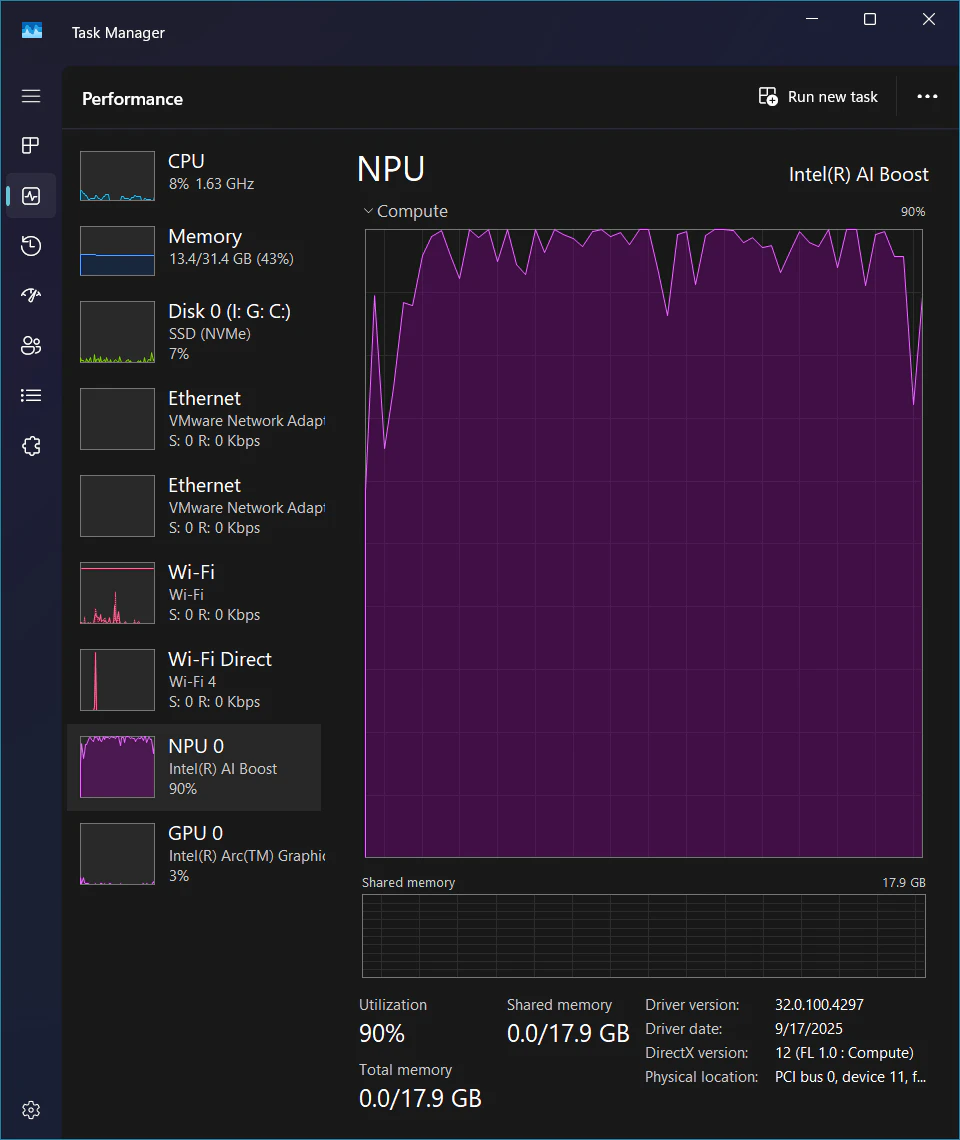Open the hamburger navigation menu
Screen dimensions: 960x1140
tap(31, 96)
